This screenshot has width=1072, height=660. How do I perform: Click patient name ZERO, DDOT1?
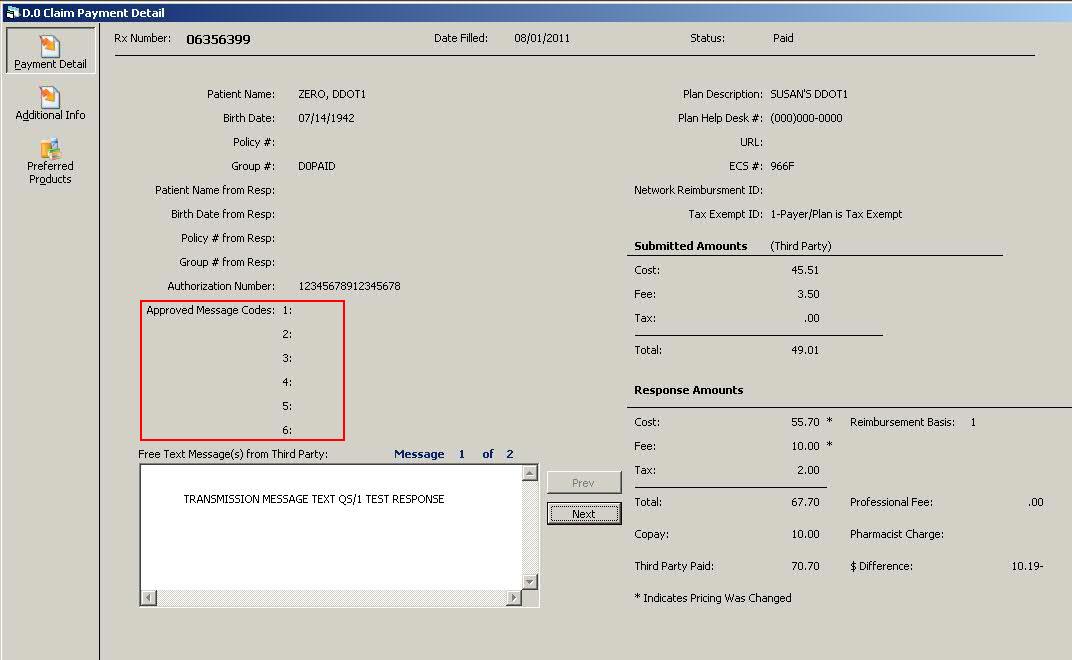(x=332, y=94)
